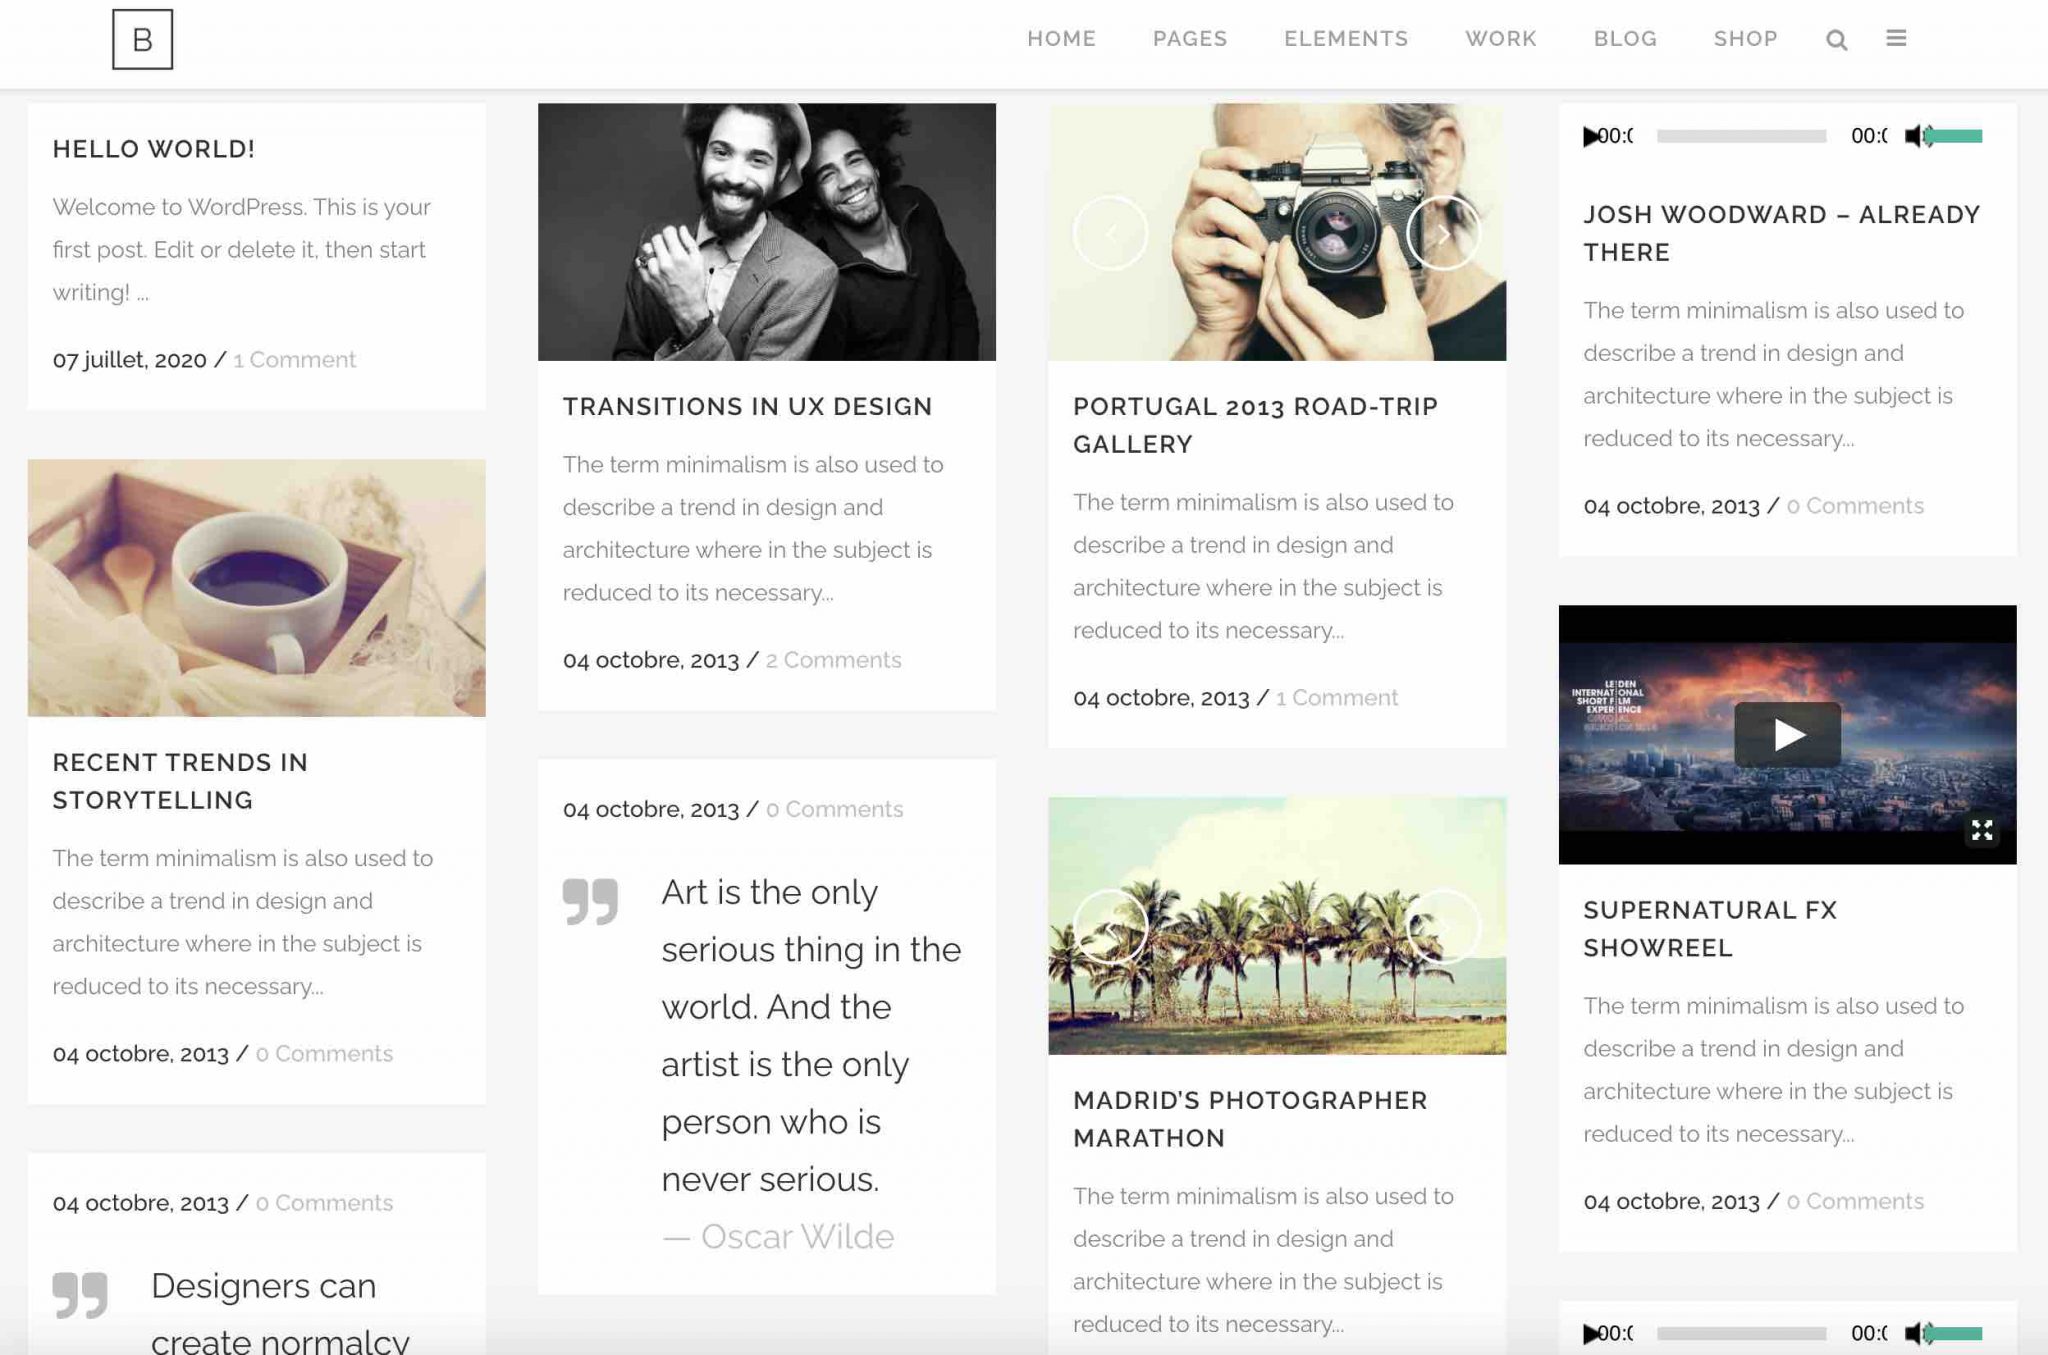Image resolution: width=2048 pixels, height=1355 pixels.
Task: Play the Supernatural FX Showreel video
Action: [1787, 735]
